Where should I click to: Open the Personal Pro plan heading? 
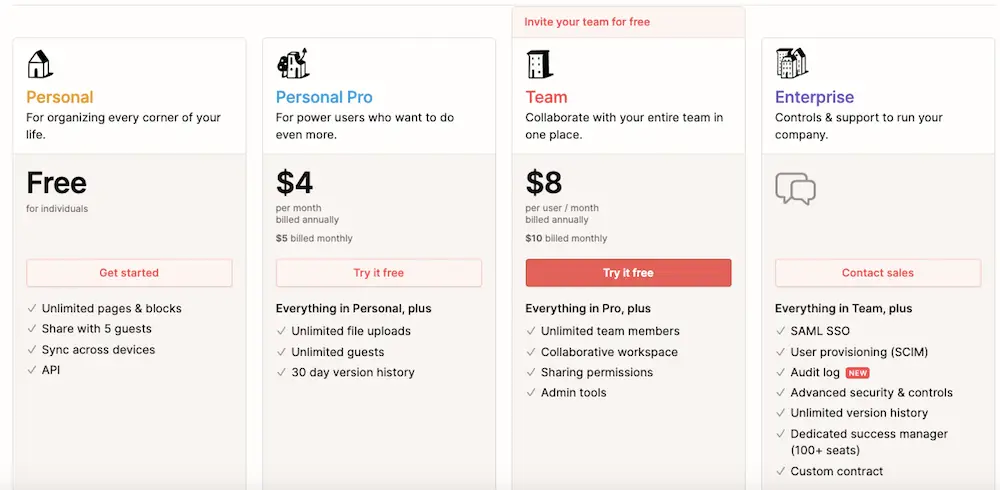click(x=324, y=97)
